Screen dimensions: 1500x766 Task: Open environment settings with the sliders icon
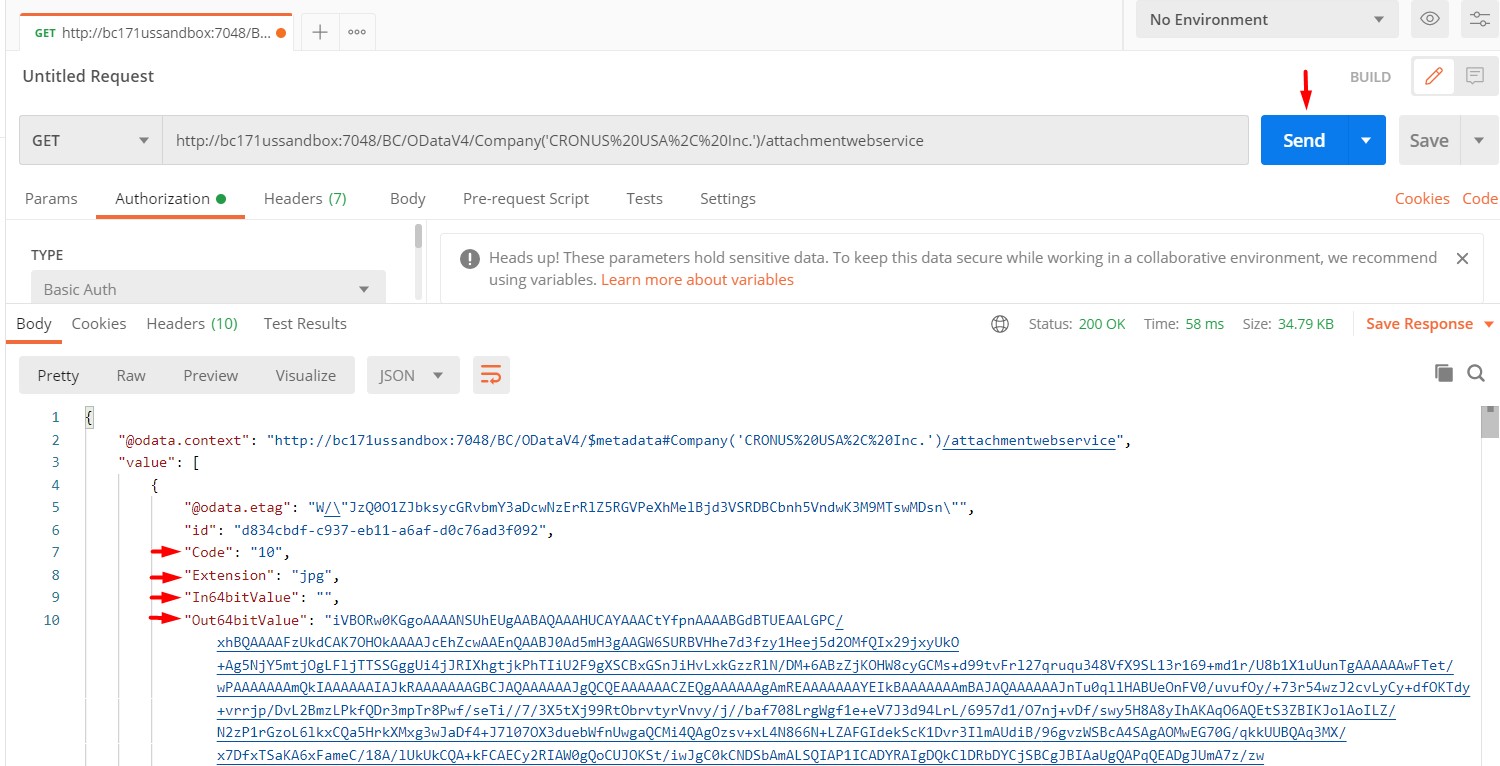1479,19
